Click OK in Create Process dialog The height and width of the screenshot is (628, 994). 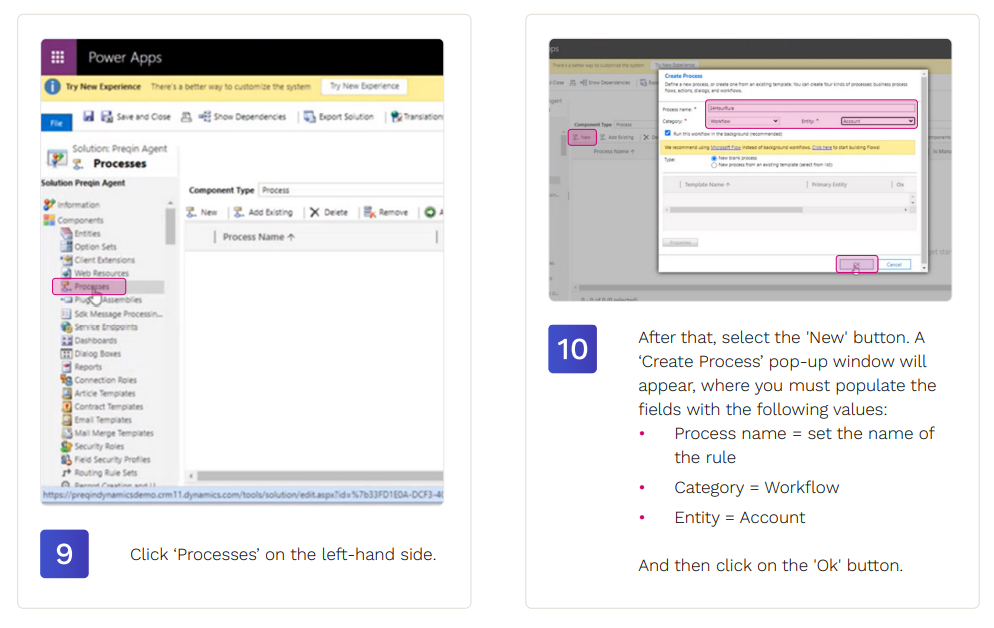[856, 264]
